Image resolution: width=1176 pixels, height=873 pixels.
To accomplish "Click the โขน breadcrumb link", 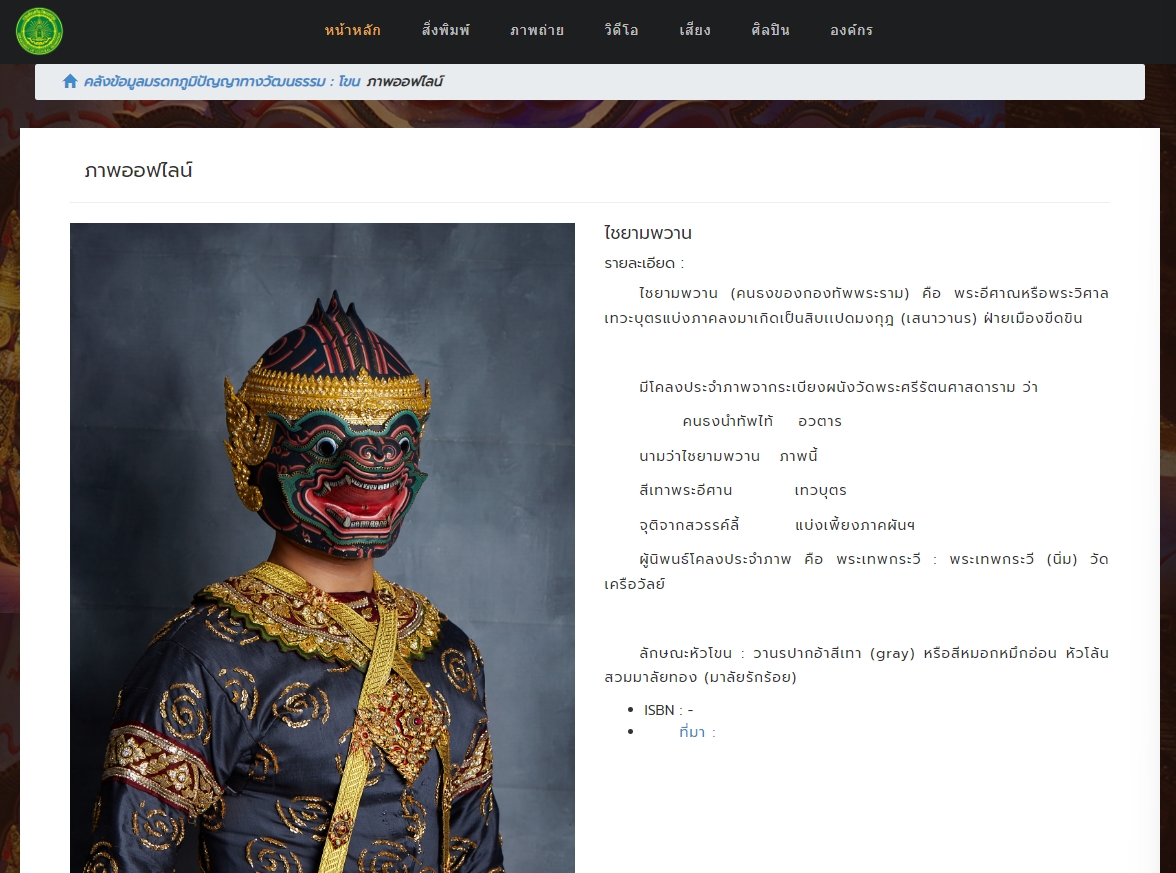I will pos(349,81).
